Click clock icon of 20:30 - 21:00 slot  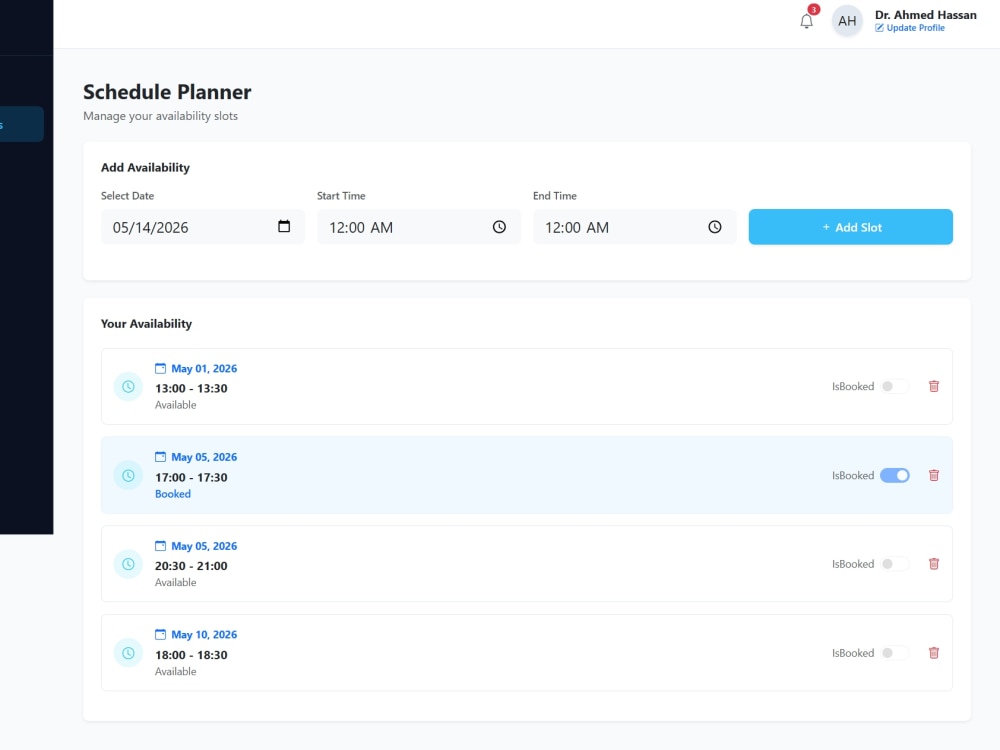click(x=128, y=564)
